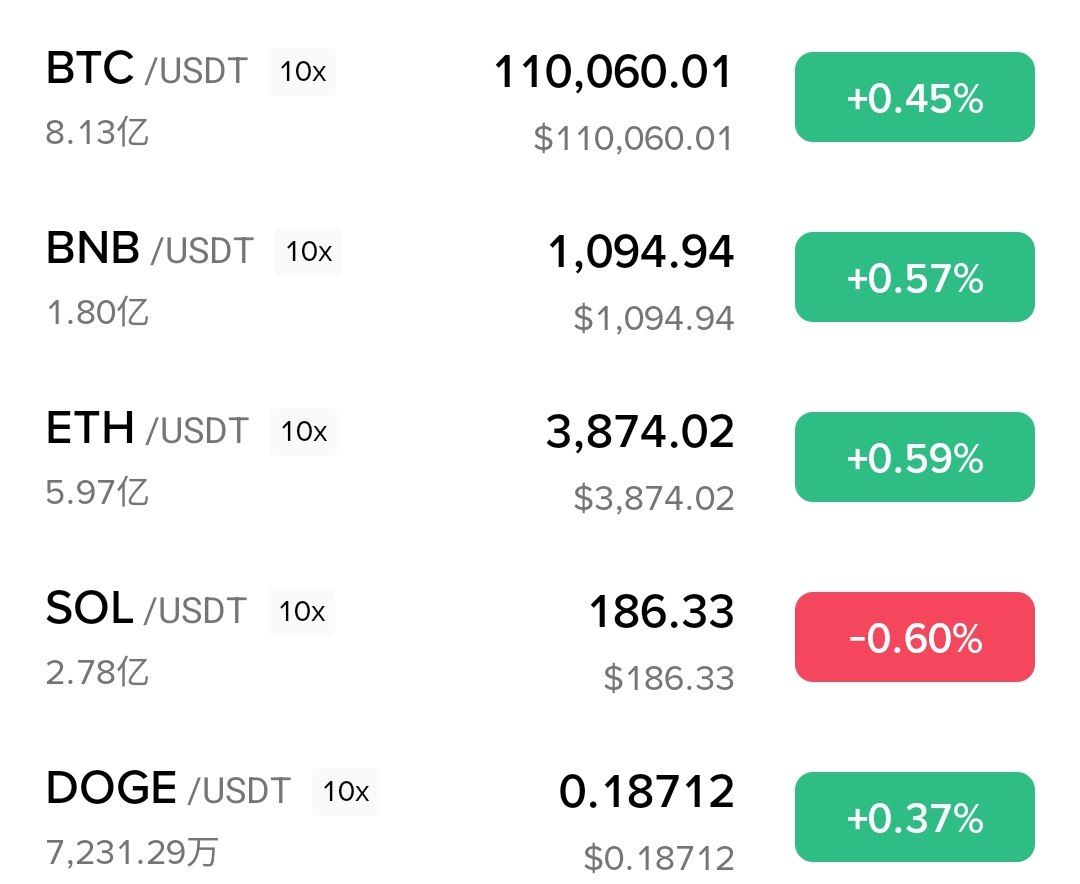Screen dimensions: 1080x884
Task: Open the BTC/USDT trading pair
Action: click(x=146, y=70)
